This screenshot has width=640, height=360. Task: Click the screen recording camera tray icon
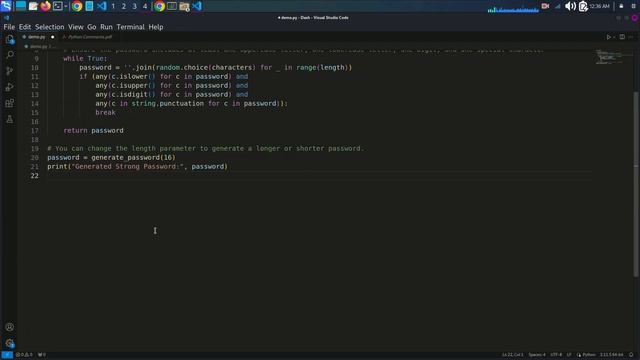coord(545,6)
